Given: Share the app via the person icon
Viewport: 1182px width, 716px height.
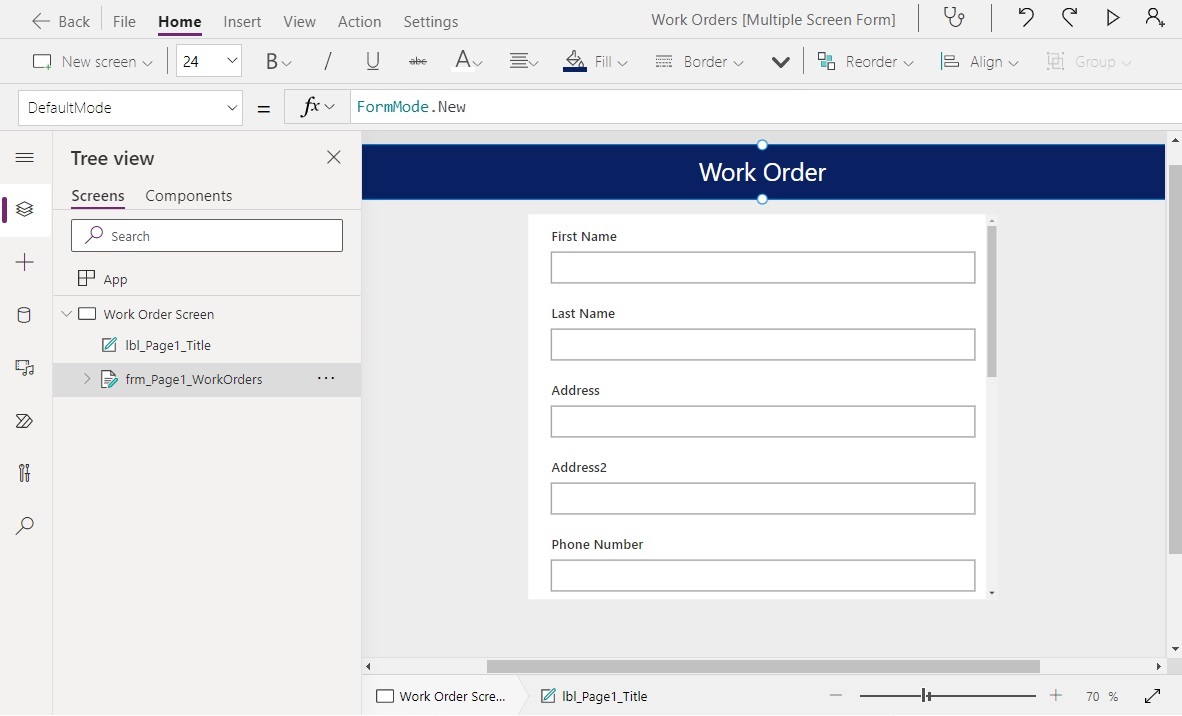Looking at the screenshot, I should point(1155,18).
